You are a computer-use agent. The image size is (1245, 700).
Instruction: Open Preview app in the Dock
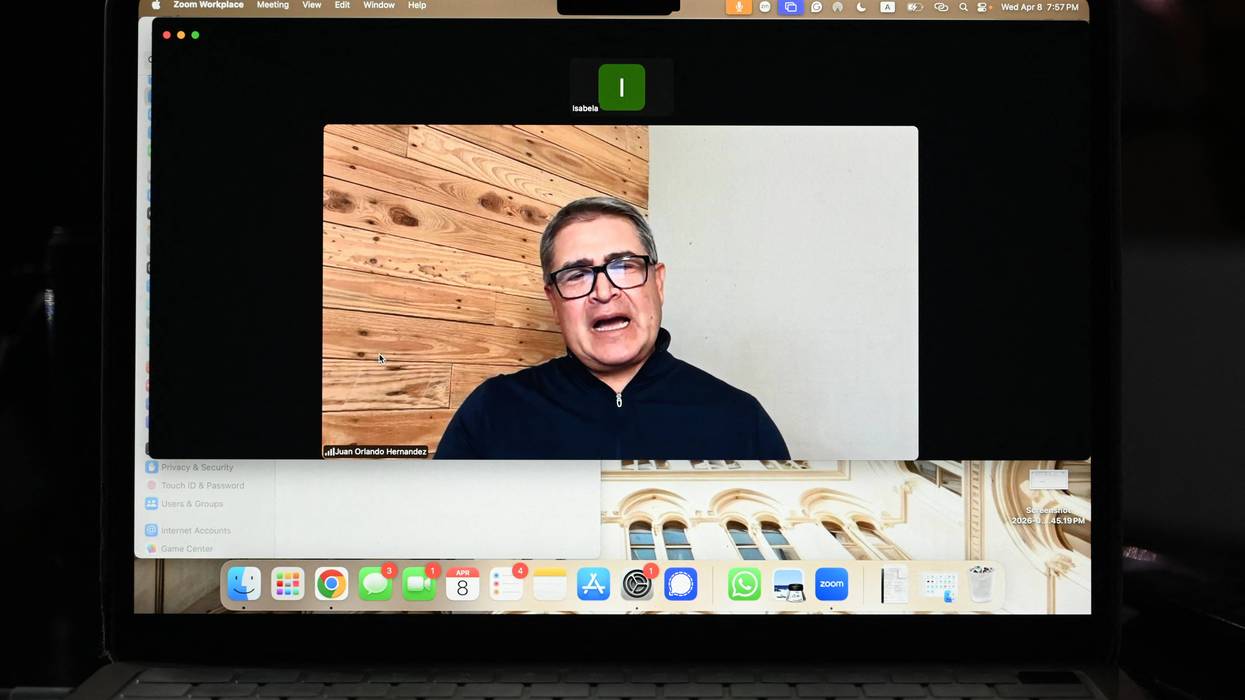(788, 584)
